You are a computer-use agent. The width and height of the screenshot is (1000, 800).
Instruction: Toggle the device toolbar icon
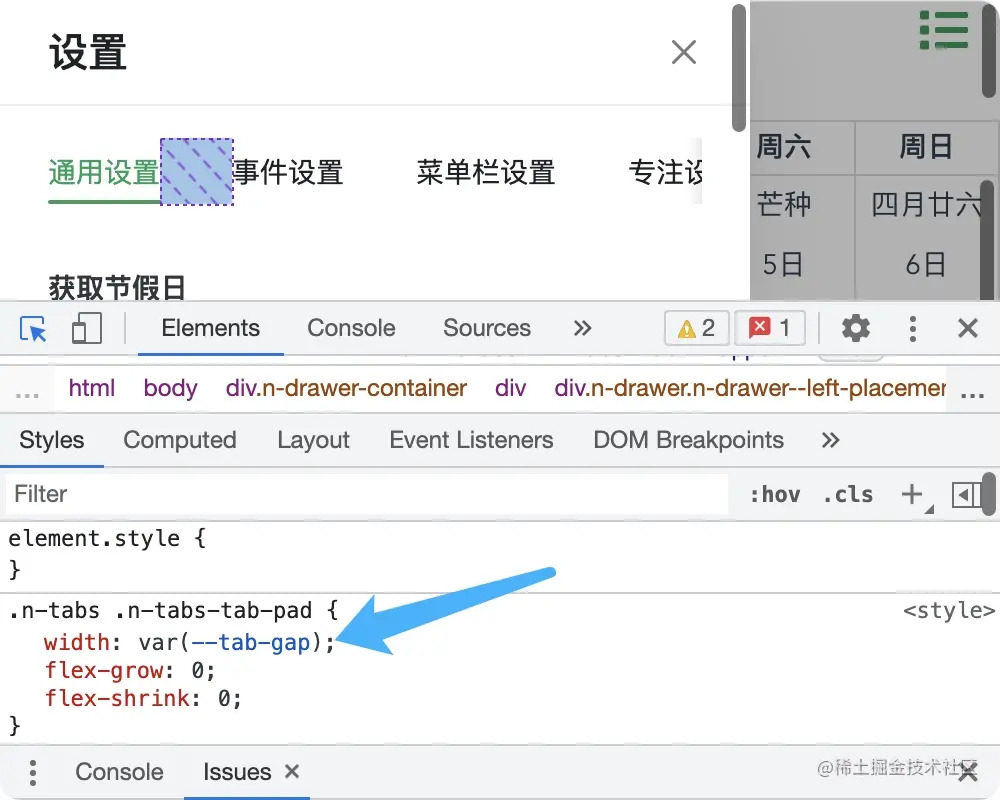pyautogui.click(x=86, y=329)
